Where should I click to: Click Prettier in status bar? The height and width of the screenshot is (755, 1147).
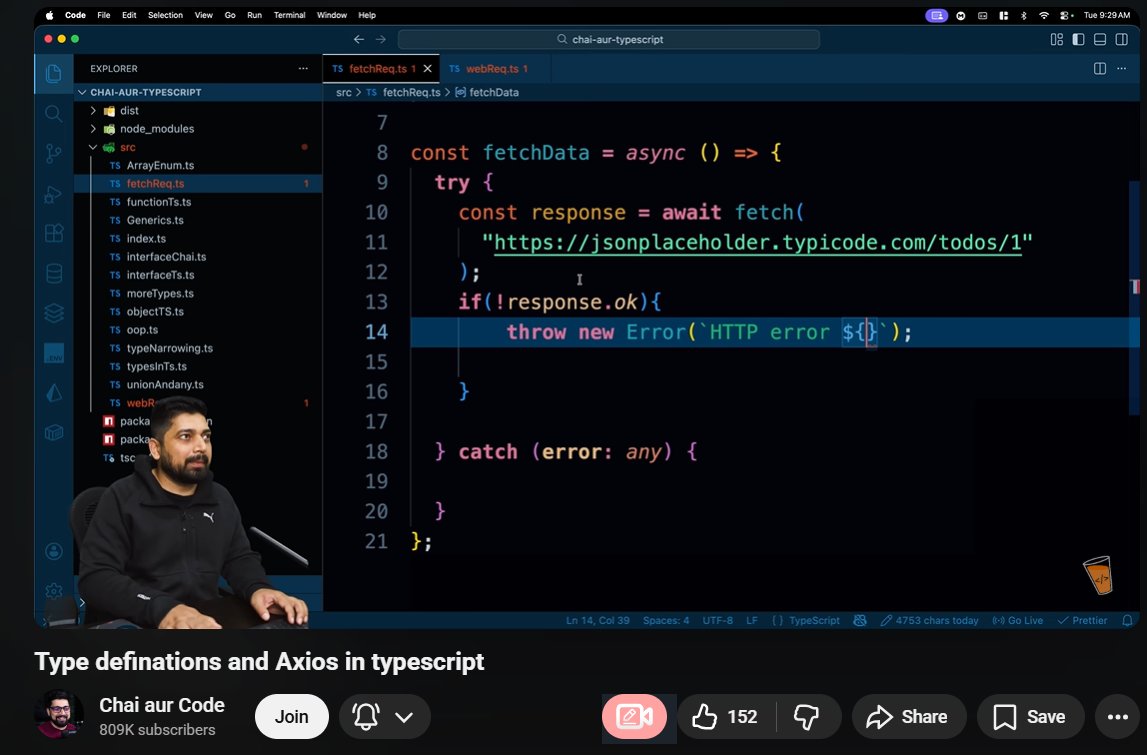(1083, 620)
